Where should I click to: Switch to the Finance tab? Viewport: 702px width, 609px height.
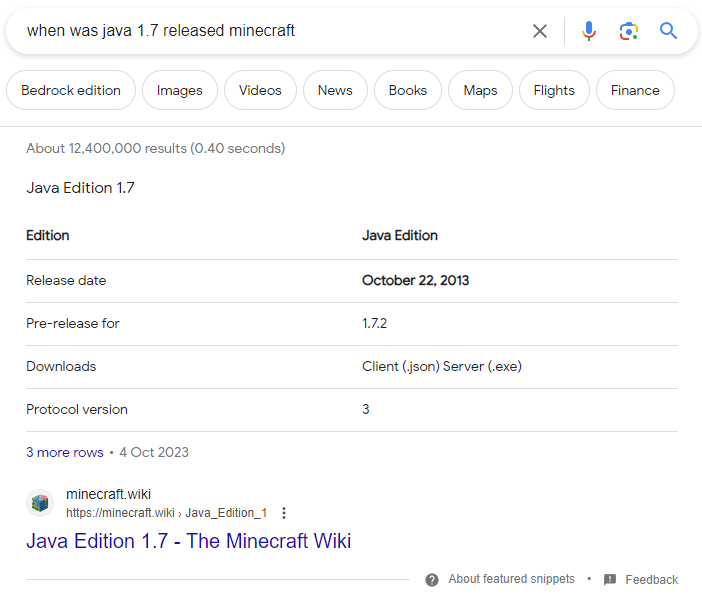pos(635,90)
